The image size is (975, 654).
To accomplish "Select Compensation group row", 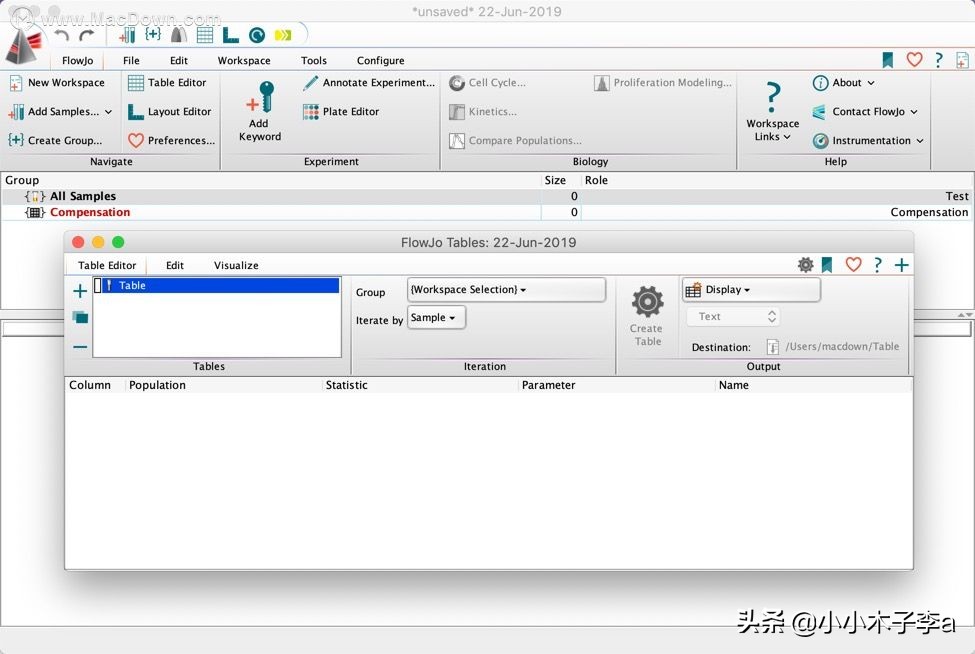I will pyautogui.click(x=485, y=213).
